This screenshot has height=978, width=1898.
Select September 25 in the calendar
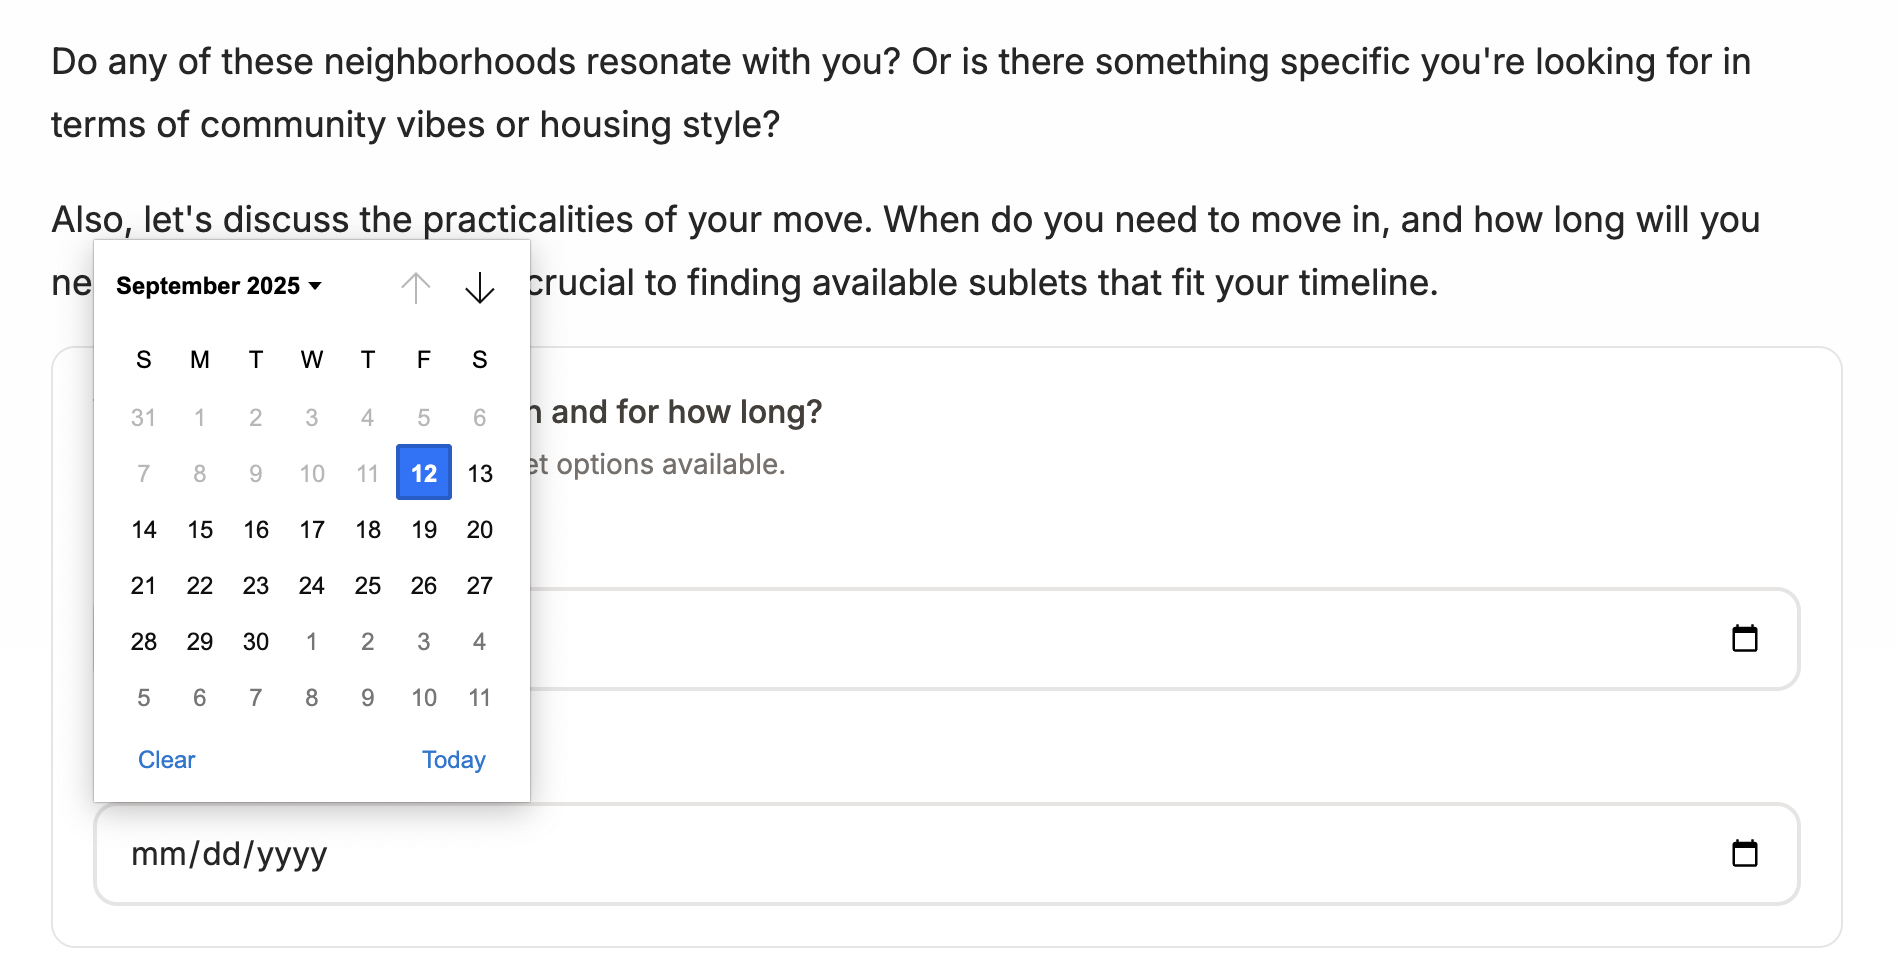[367, 585]
